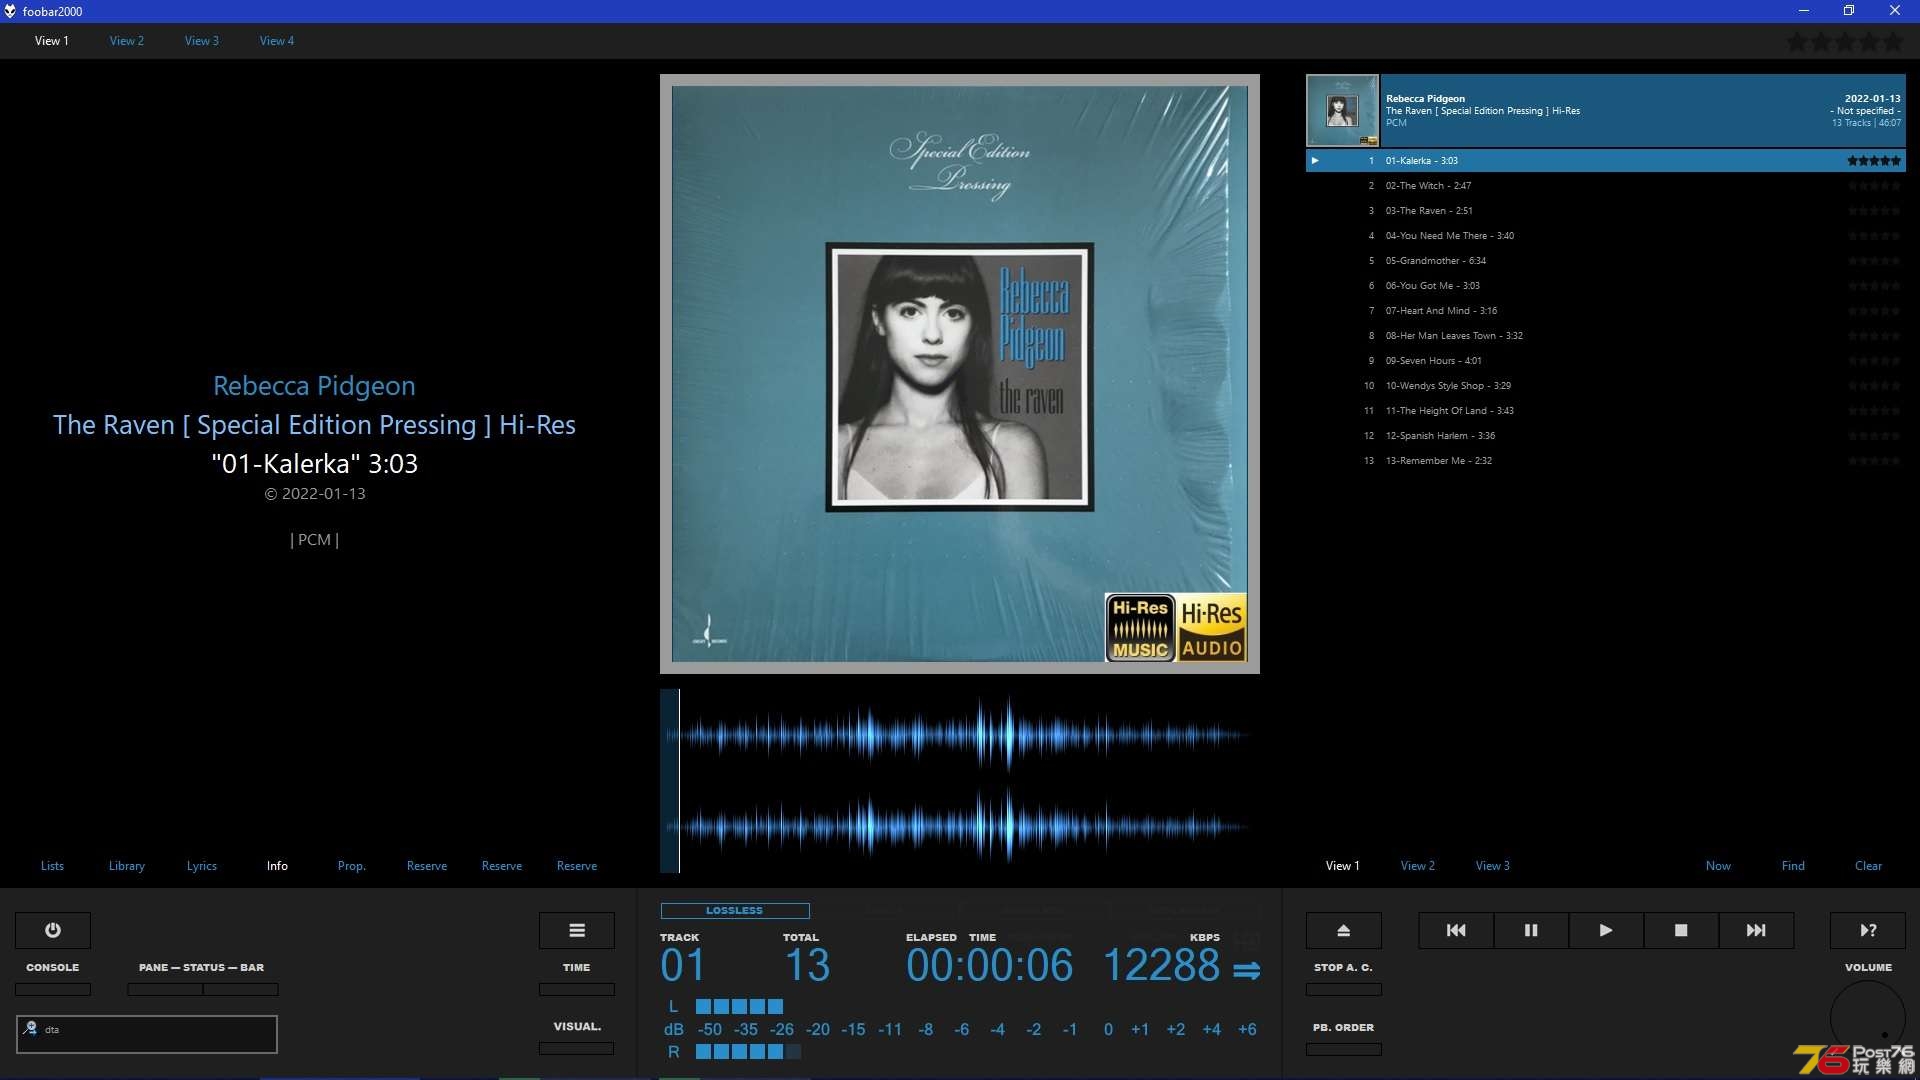Rate 01-Kalerka with the row stars

coord(1874,160)
